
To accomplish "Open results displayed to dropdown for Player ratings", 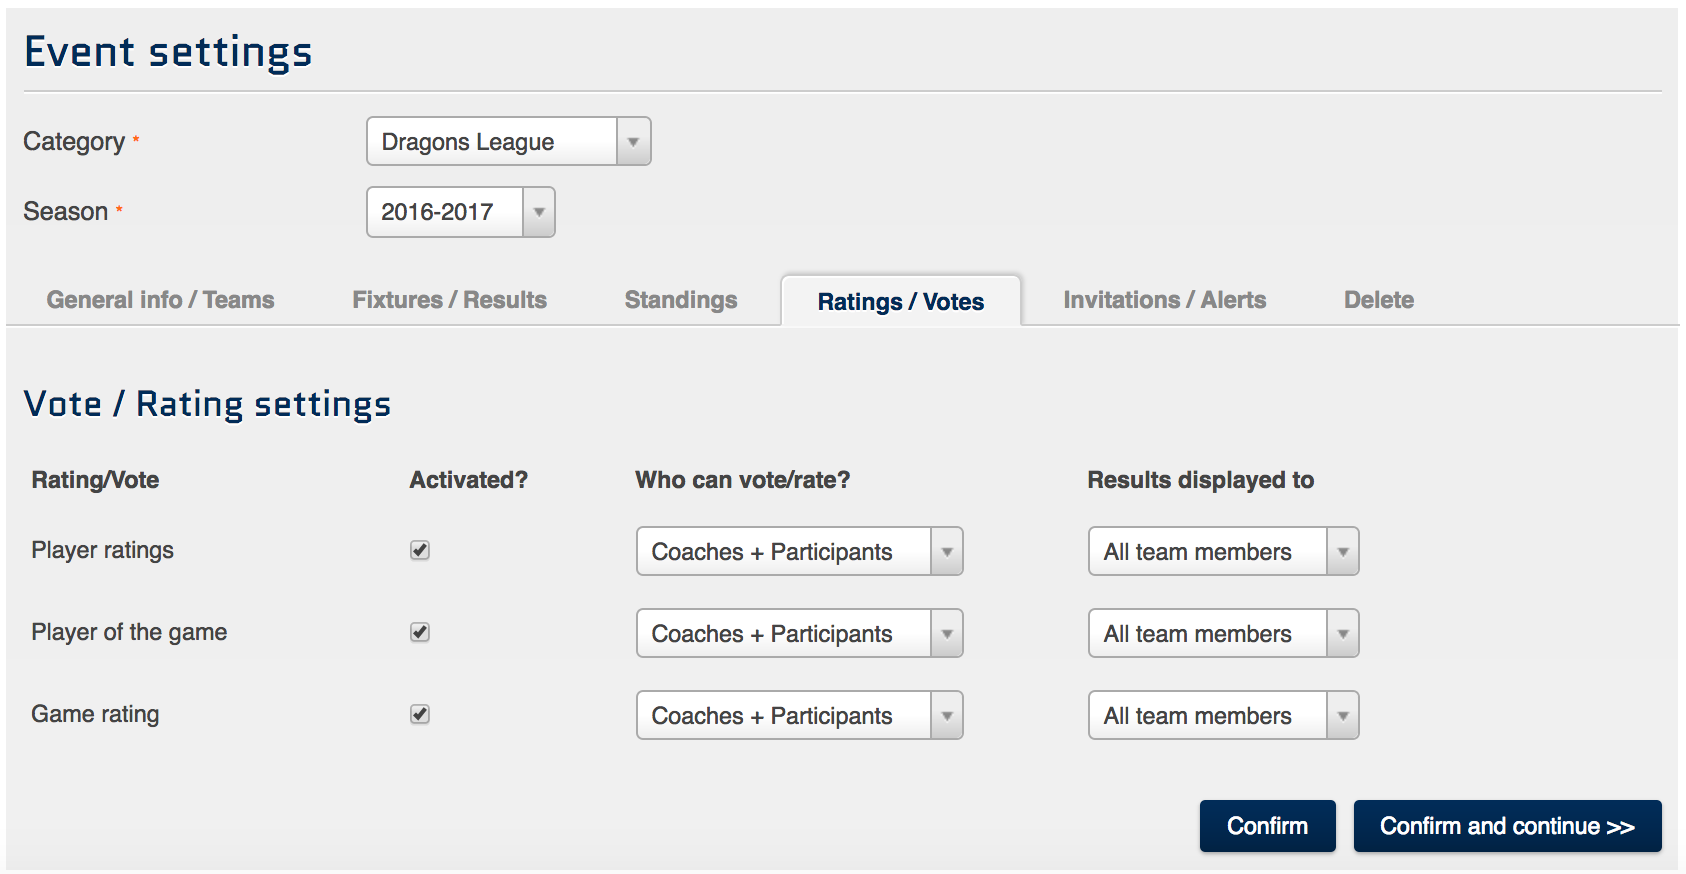I will (x=1222, y=552).
